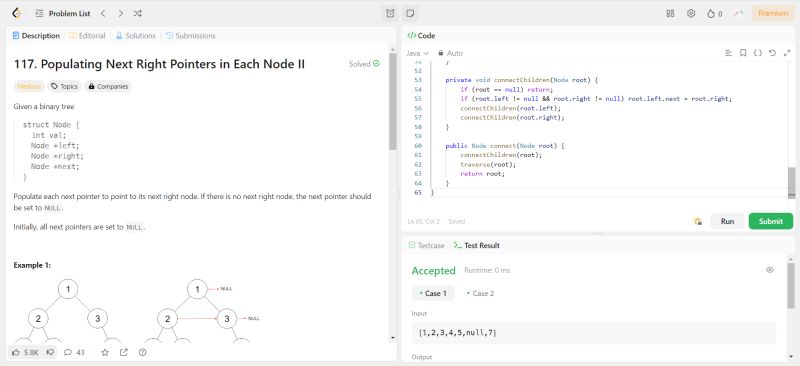Toggle the Auto lock setting
The image size is (800, 366).
(451, 53)
